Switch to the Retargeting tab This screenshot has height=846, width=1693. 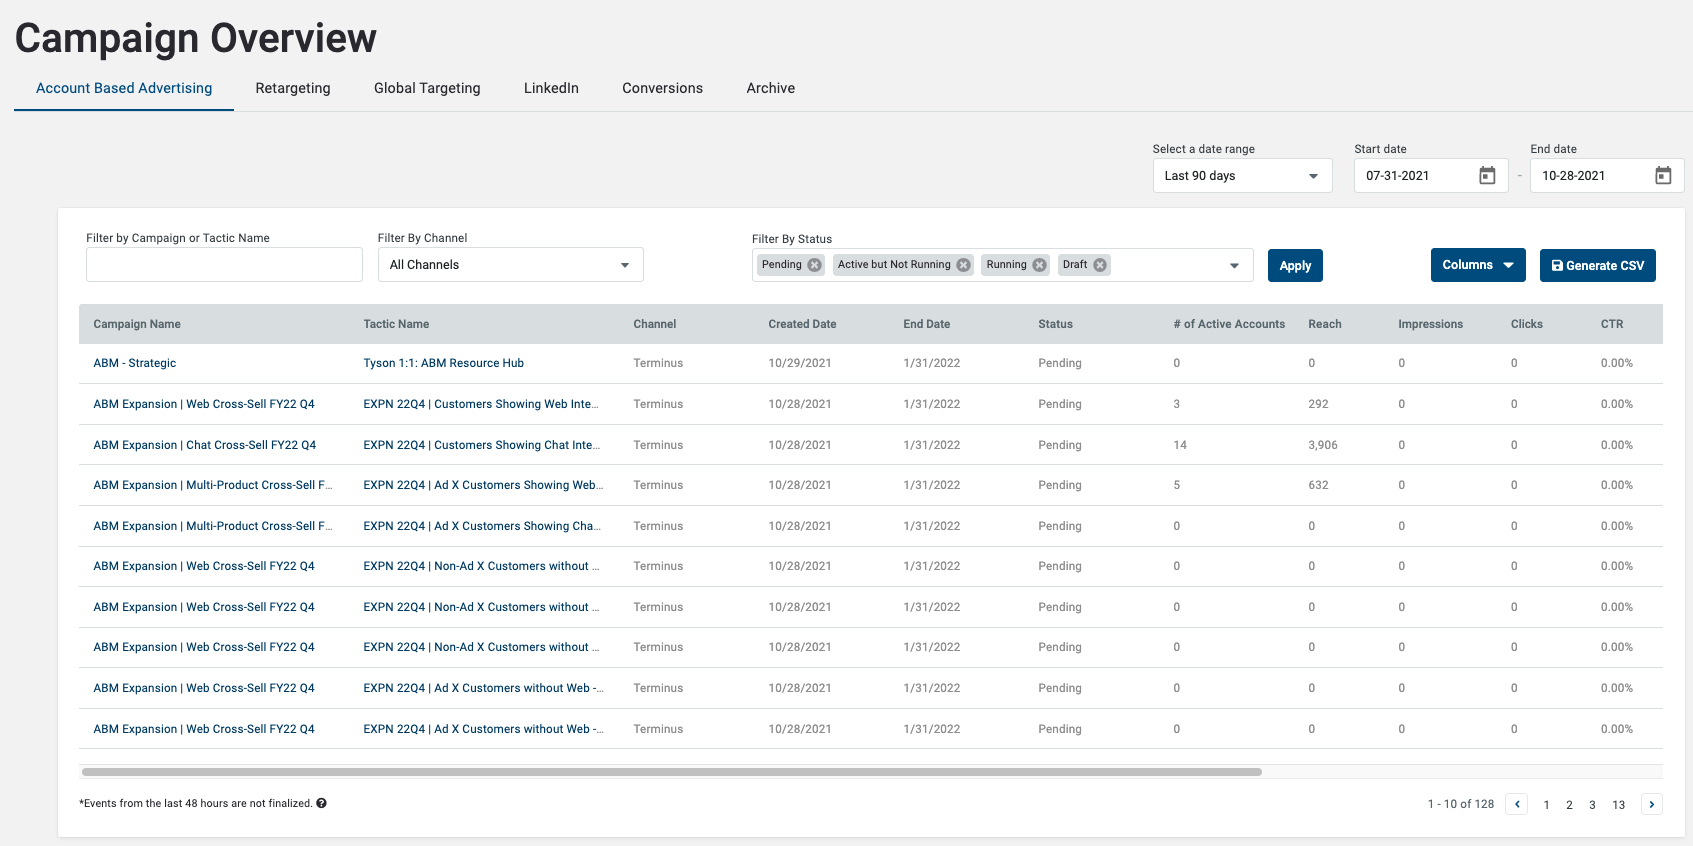point(293,88)
